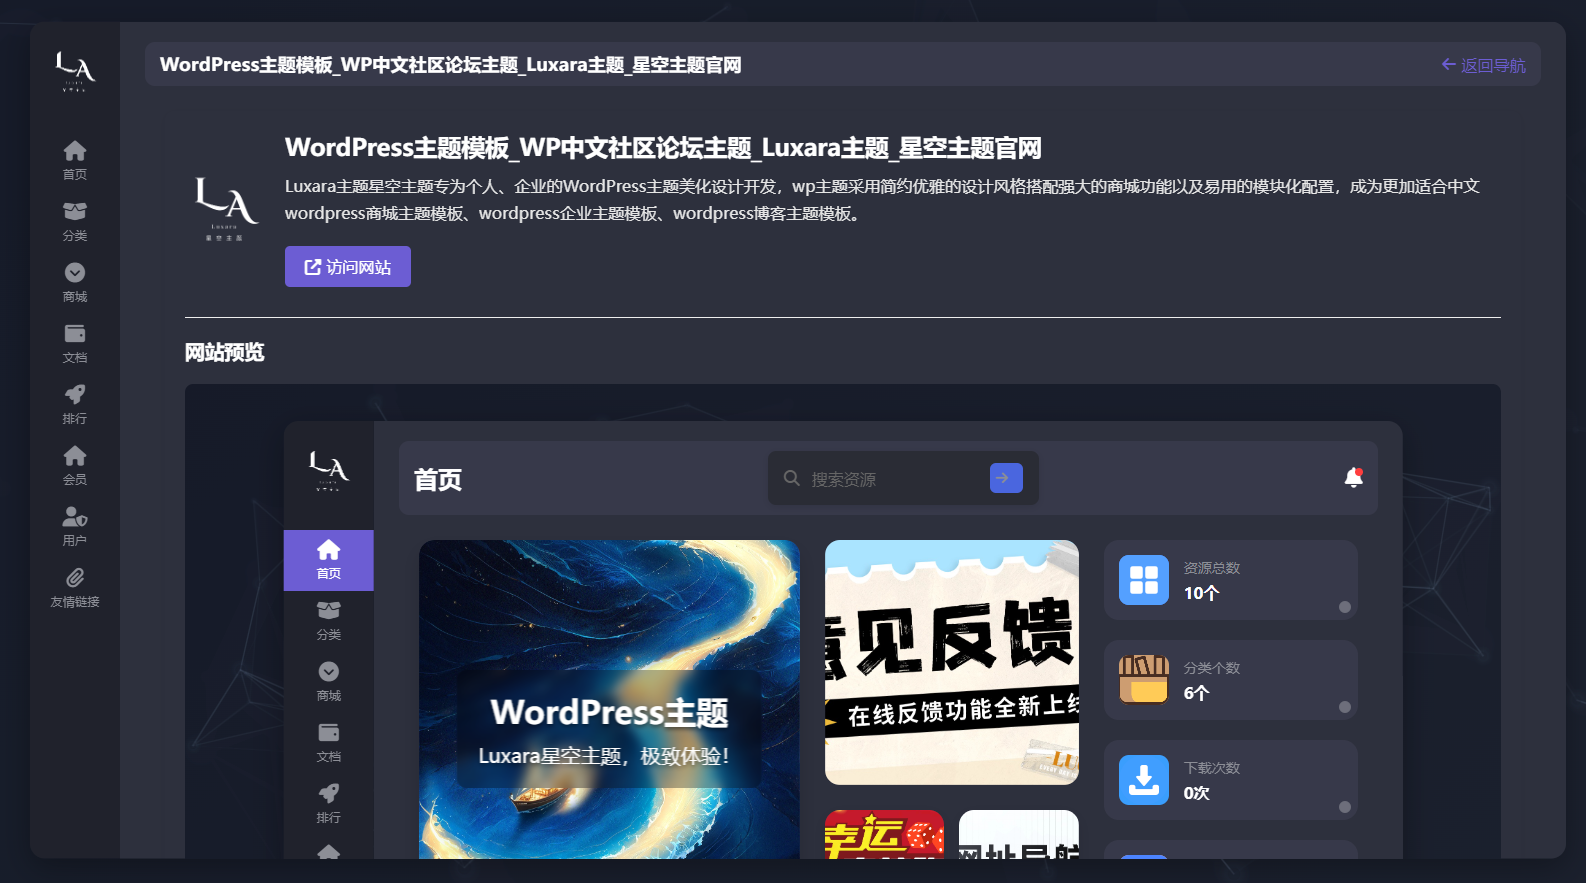Click the Luxara logo inside the preview

329,470
